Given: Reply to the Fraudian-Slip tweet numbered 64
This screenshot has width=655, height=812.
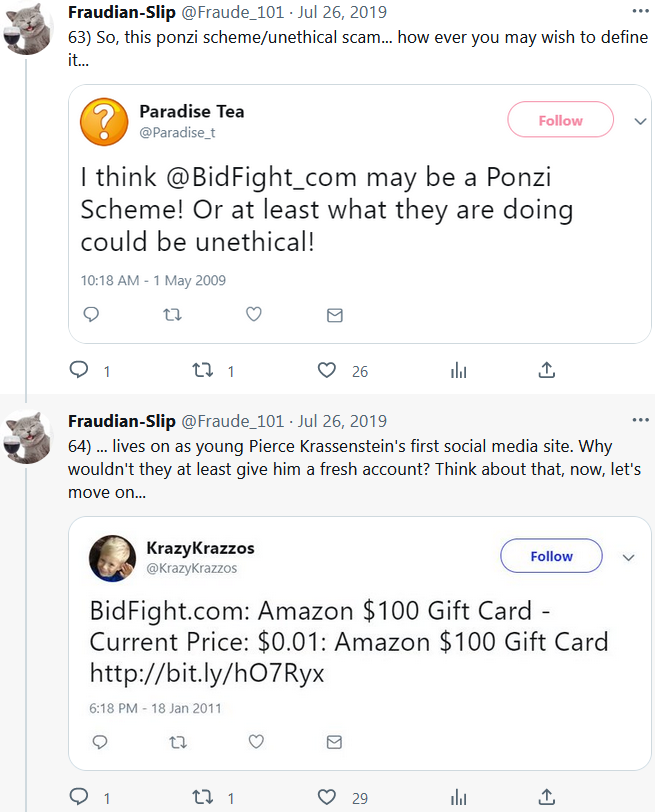Looking at the screenshot, I should pyautogui.click(x=79, y=798).
